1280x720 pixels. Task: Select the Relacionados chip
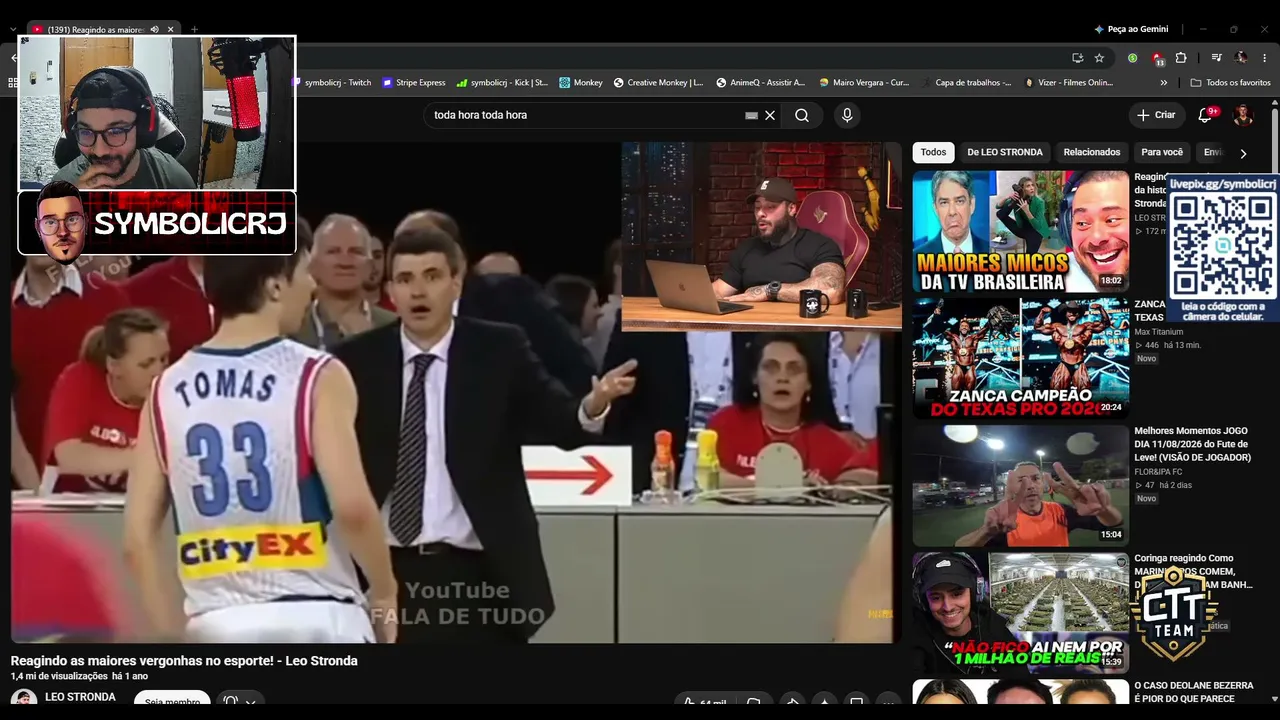pyautogui.click(x=1092, y=152)
